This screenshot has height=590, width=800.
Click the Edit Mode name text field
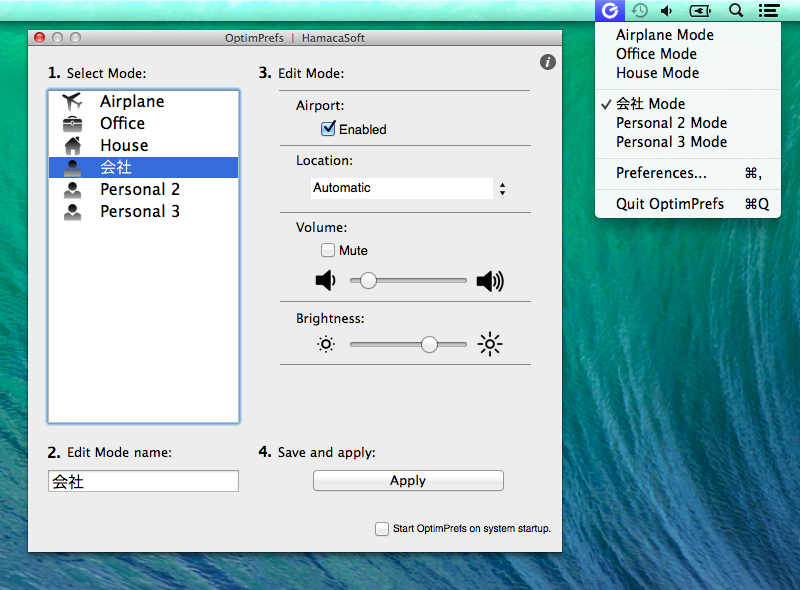click(x=143, y=481)
